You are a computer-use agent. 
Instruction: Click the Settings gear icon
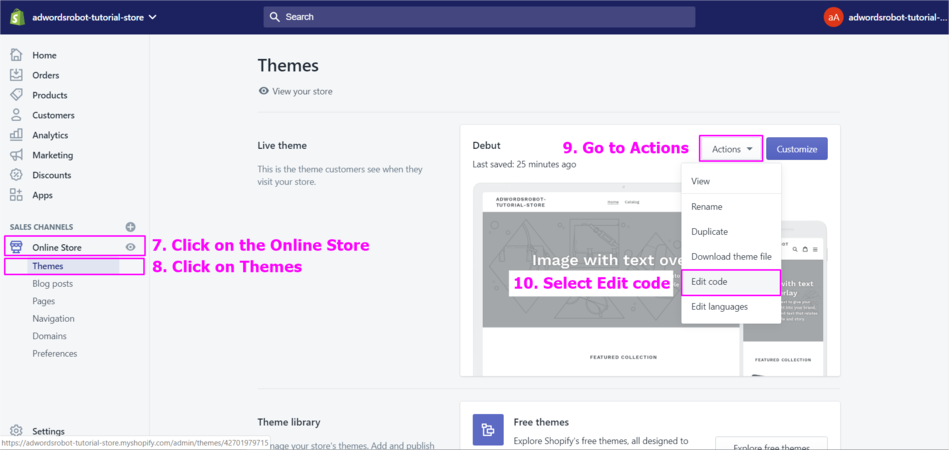point(16,432)
